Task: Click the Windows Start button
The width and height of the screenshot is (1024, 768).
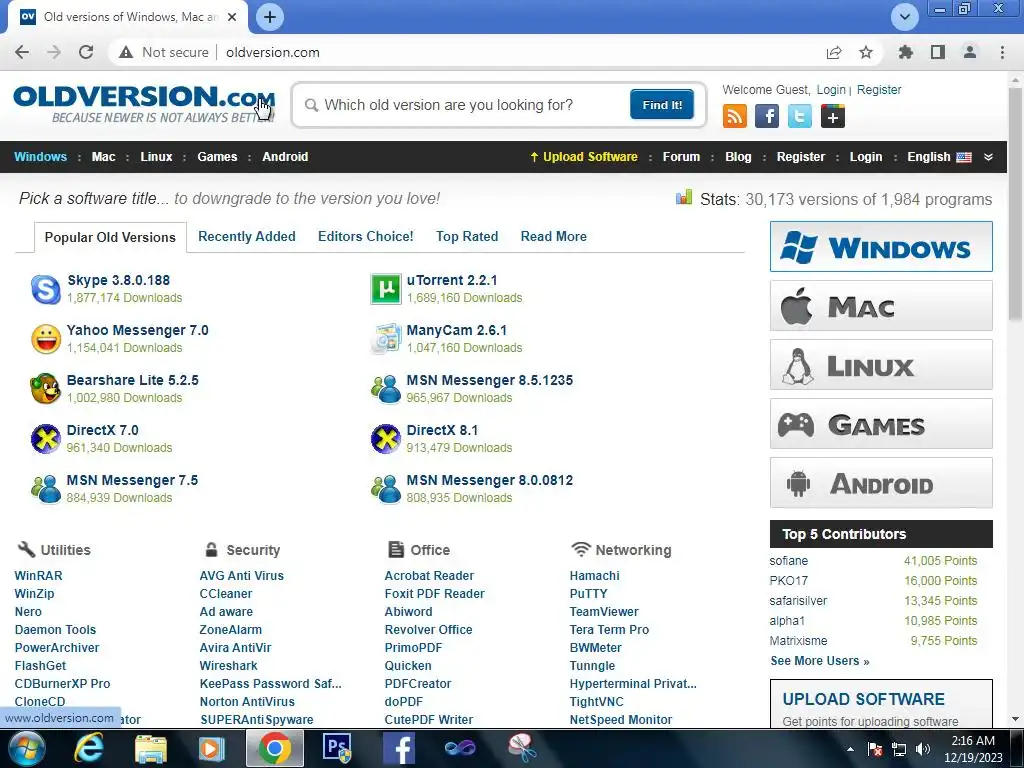Action: coord(26,748)
